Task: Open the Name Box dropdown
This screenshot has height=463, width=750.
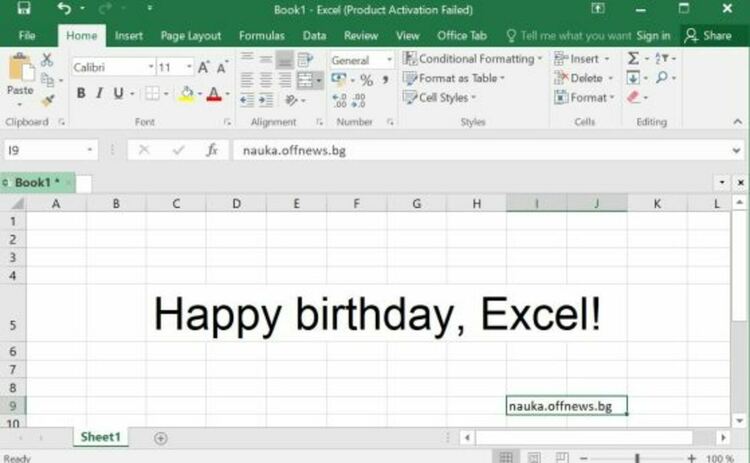Action: (89, 150)
